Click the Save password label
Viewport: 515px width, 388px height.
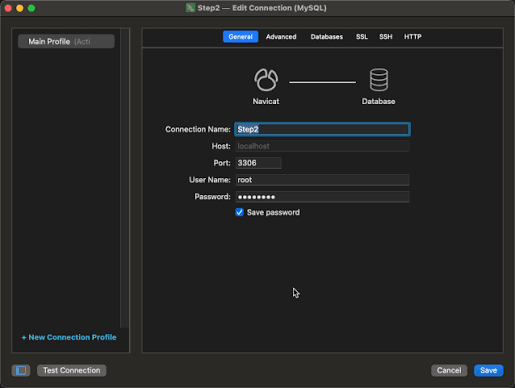point(273,212)
